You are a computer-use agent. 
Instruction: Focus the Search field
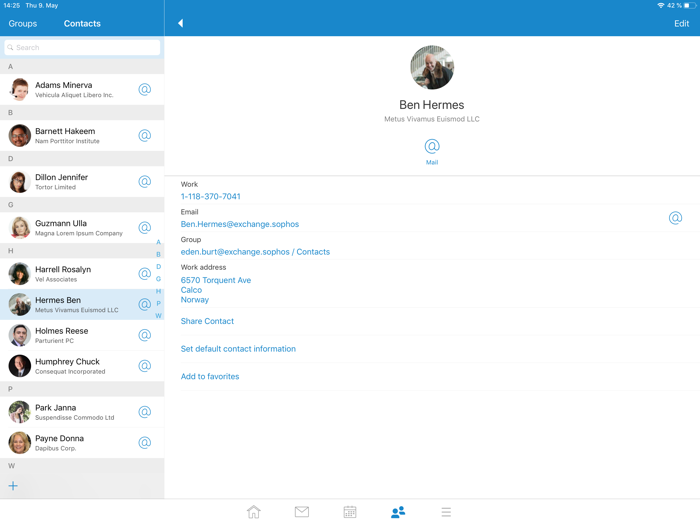(82, 47)
